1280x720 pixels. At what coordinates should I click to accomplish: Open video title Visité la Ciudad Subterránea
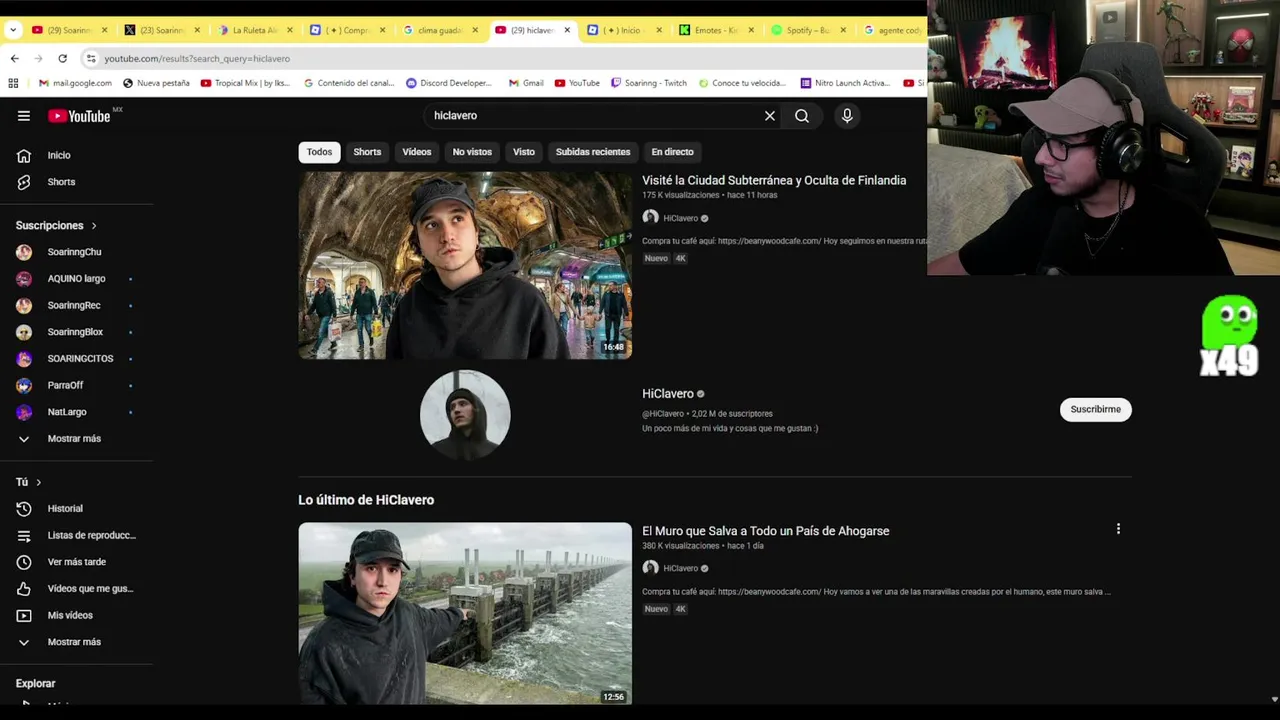[x=774, y=181]
